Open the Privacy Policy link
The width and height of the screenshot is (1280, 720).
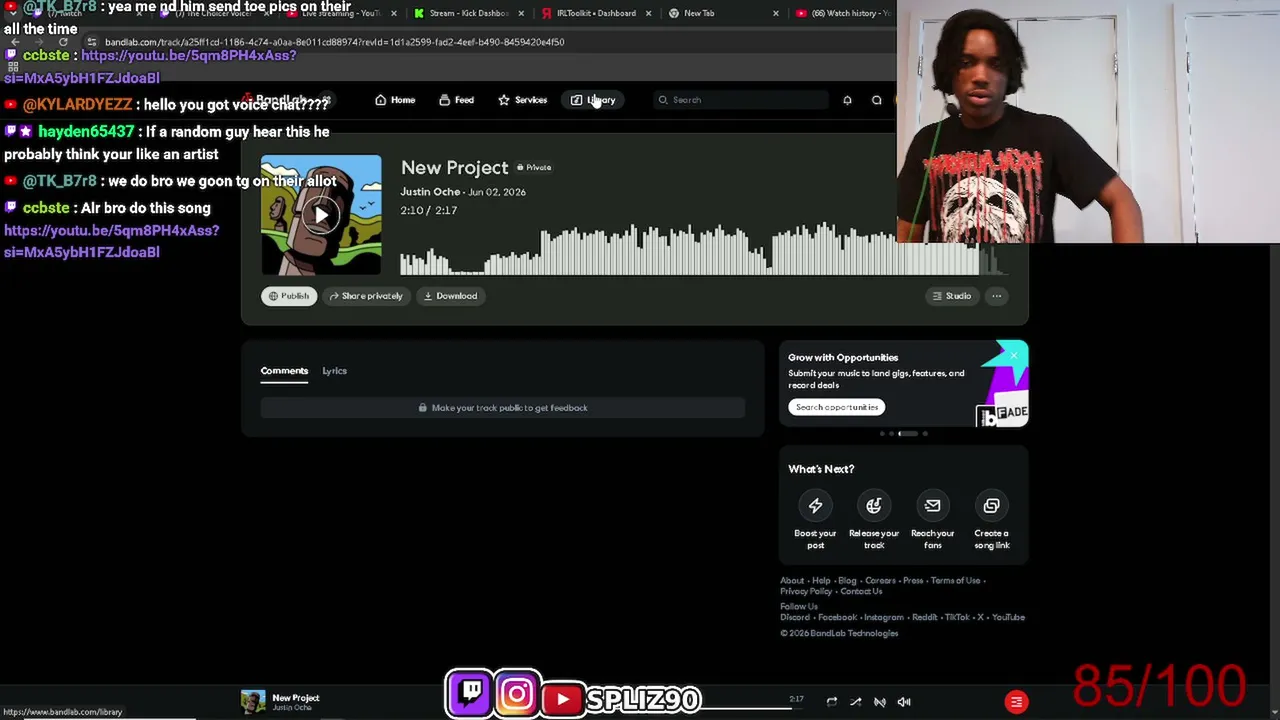[x=805, y=592]
